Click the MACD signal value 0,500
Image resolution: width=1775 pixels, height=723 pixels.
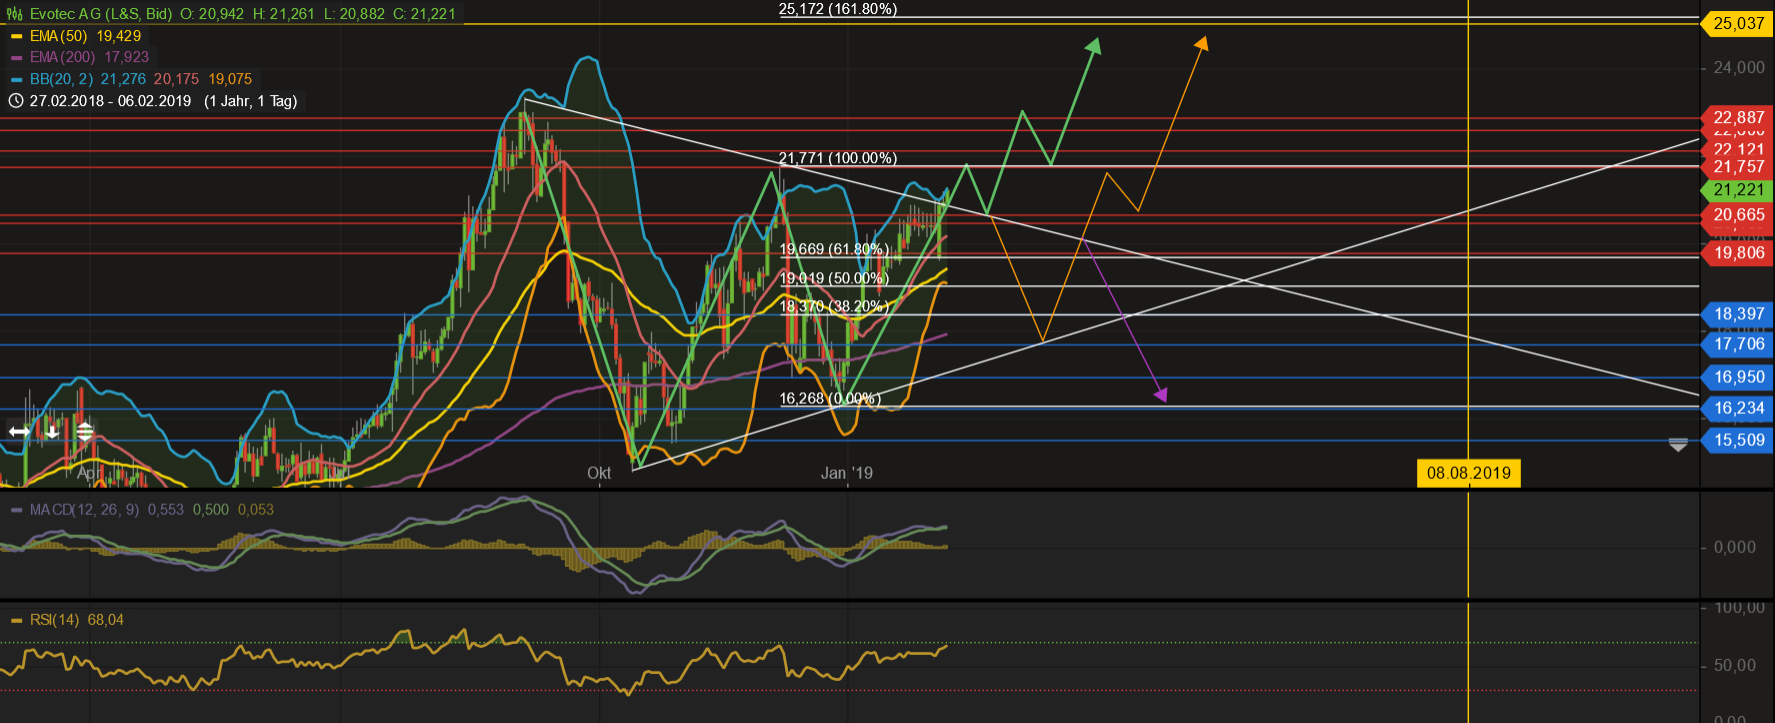[211, 510]
